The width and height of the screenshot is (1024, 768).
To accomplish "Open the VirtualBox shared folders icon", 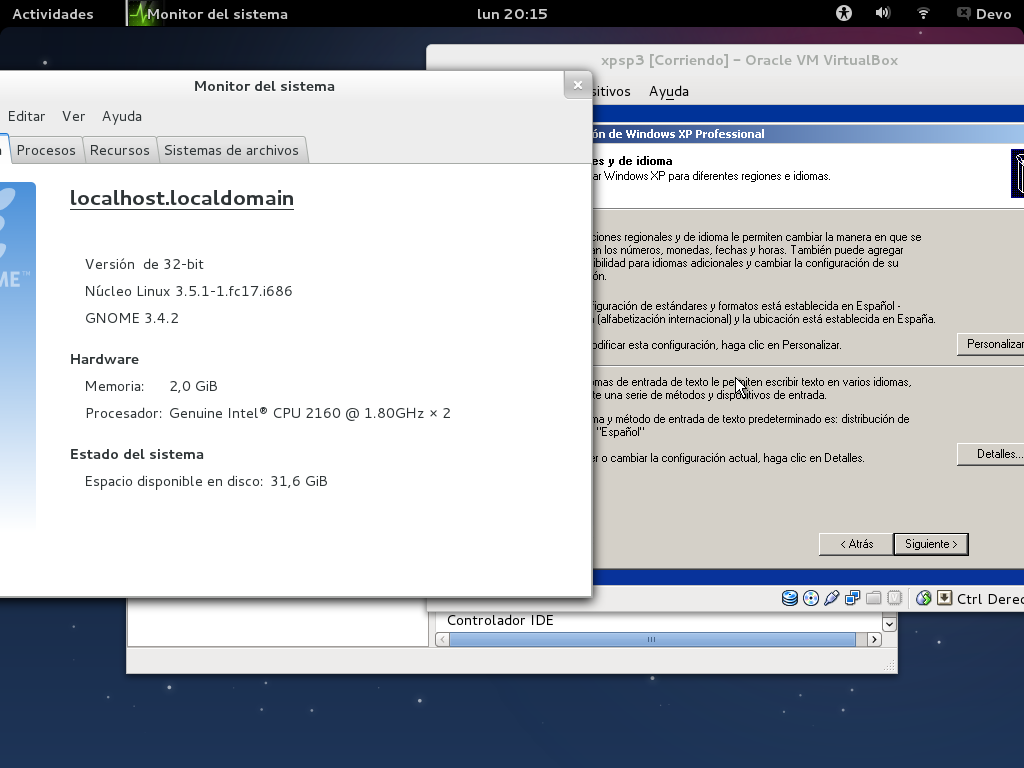I will (873, 598).
